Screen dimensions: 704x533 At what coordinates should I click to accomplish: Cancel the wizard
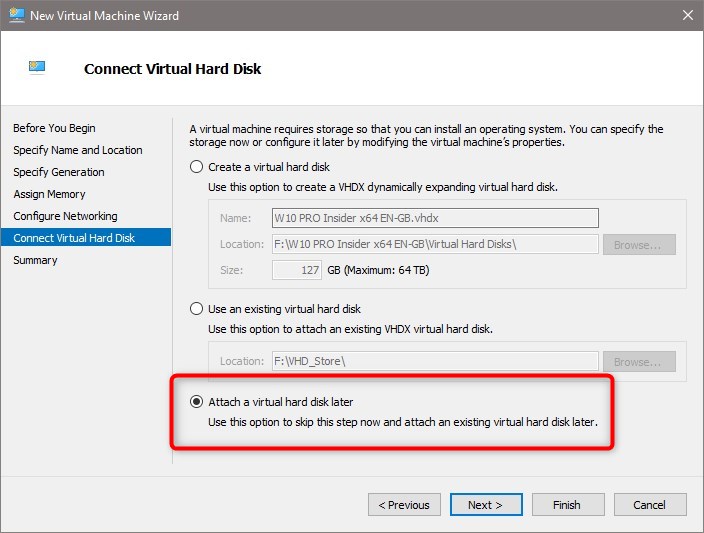650,505
